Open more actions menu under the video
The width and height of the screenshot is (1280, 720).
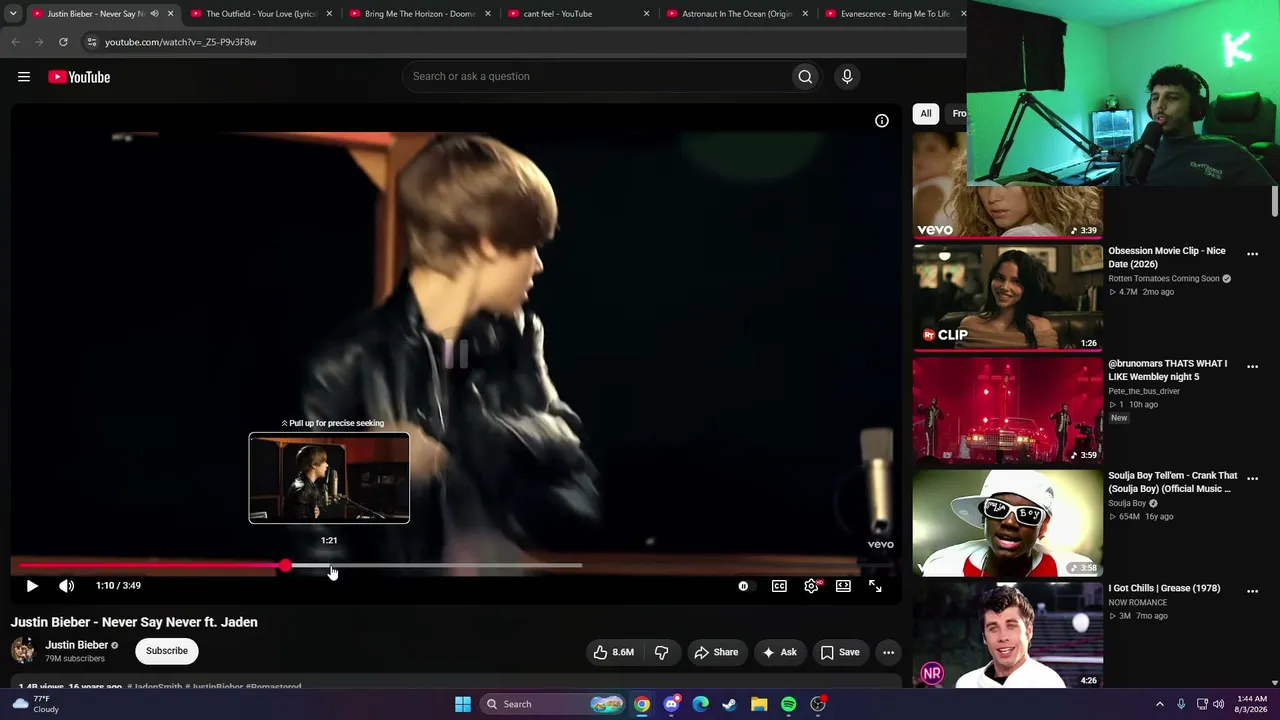tap(888, 652)
